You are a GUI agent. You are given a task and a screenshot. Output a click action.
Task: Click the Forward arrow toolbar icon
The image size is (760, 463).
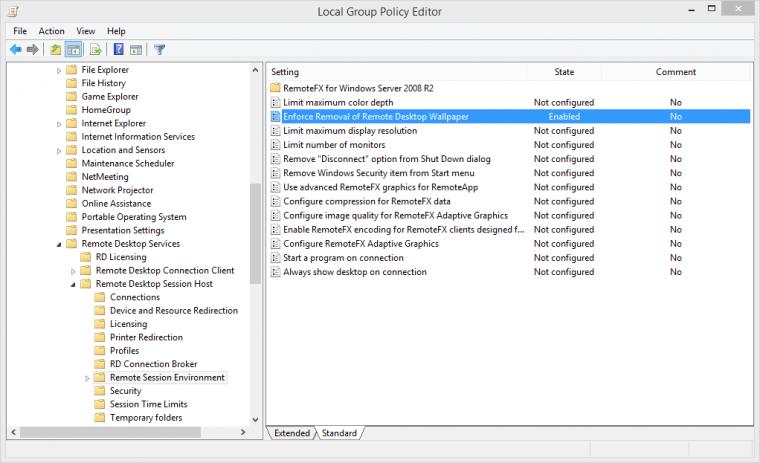pyautogui.click(x=32, y=49)
